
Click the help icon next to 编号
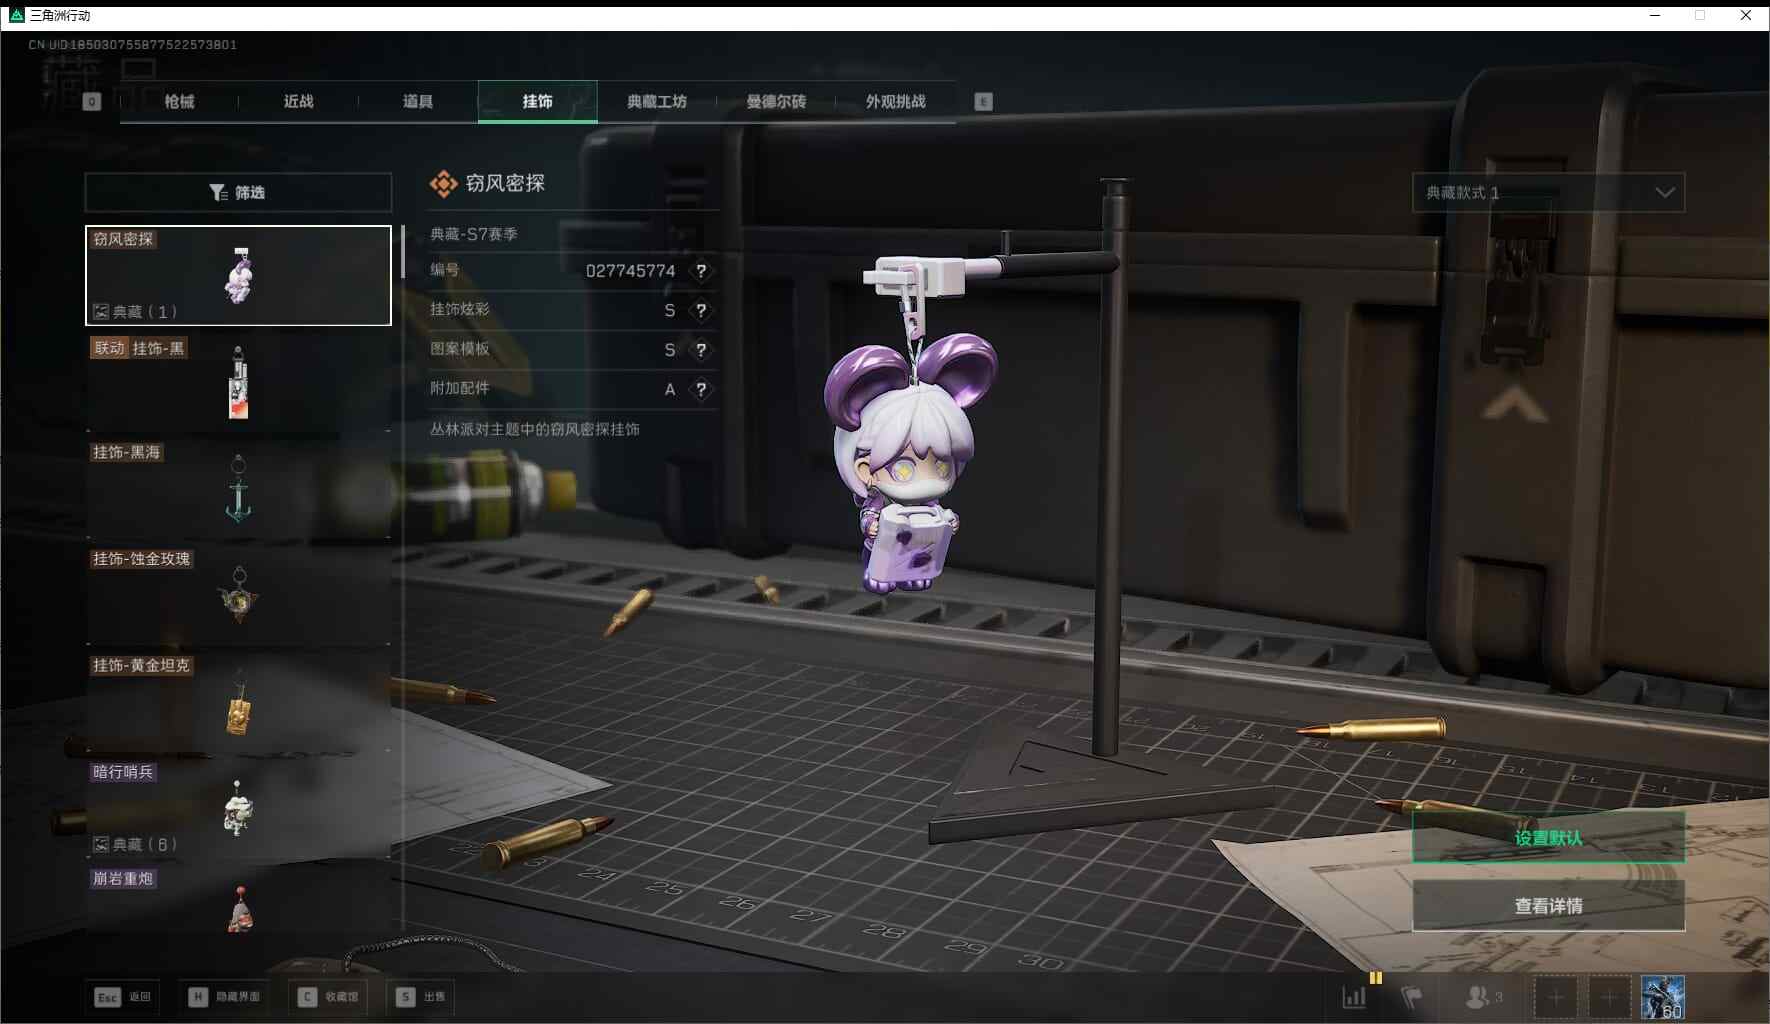click(x=701, y=271)
